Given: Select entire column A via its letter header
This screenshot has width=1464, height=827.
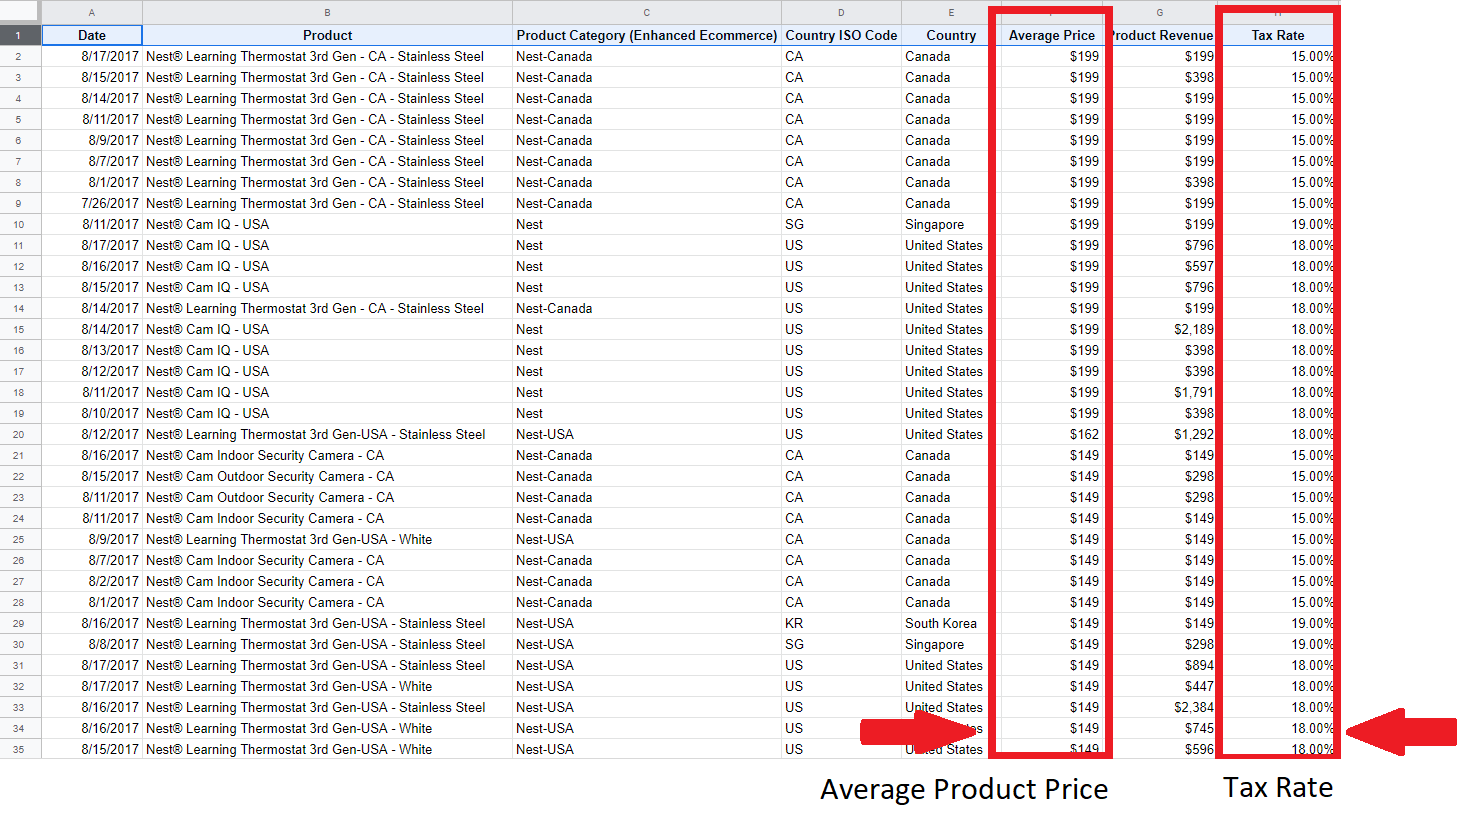Looking at the screenshot, I should point(92,12).
